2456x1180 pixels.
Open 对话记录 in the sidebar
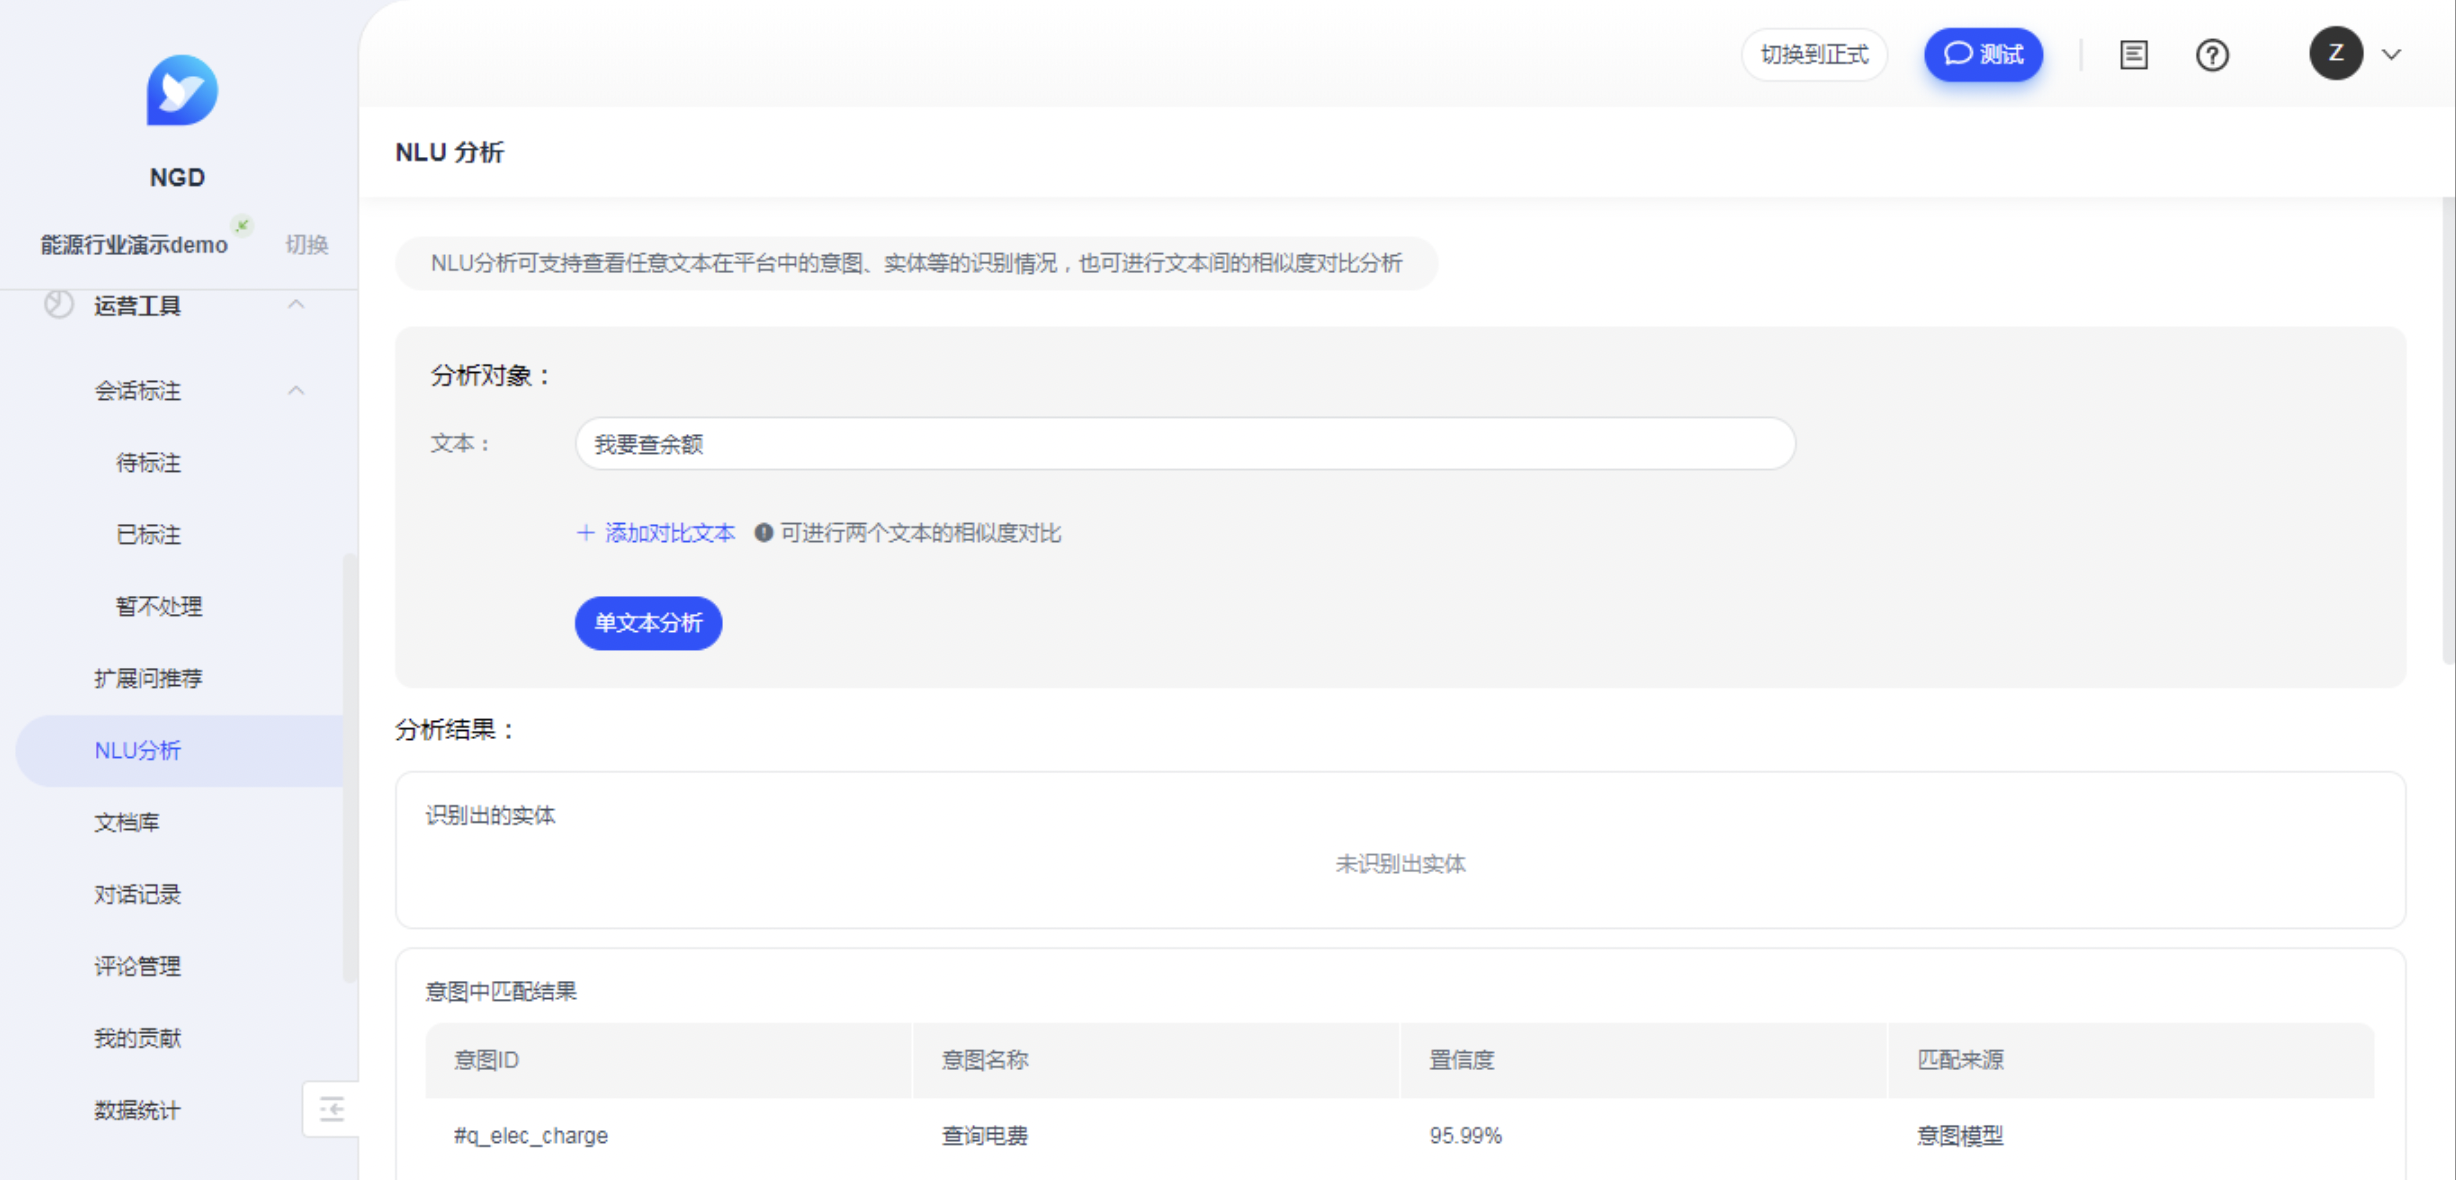click(137, 894)
